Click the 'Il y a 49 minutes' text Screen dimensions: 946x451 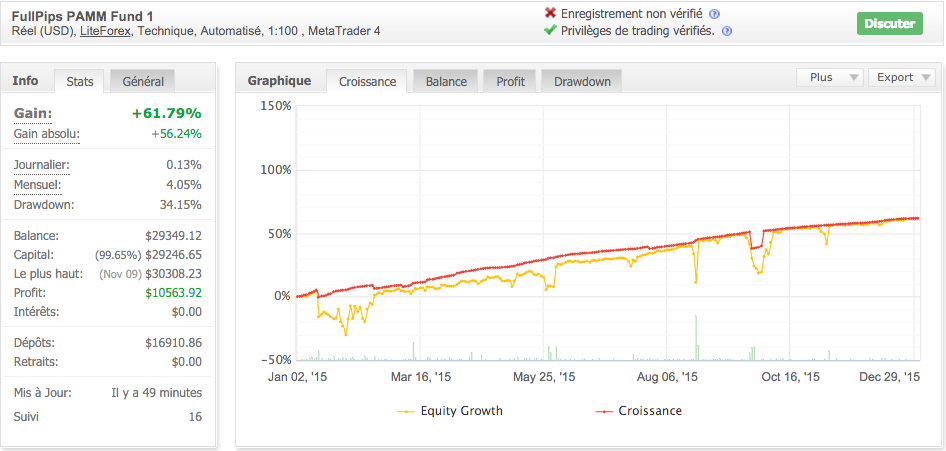[x=157, y=393]
